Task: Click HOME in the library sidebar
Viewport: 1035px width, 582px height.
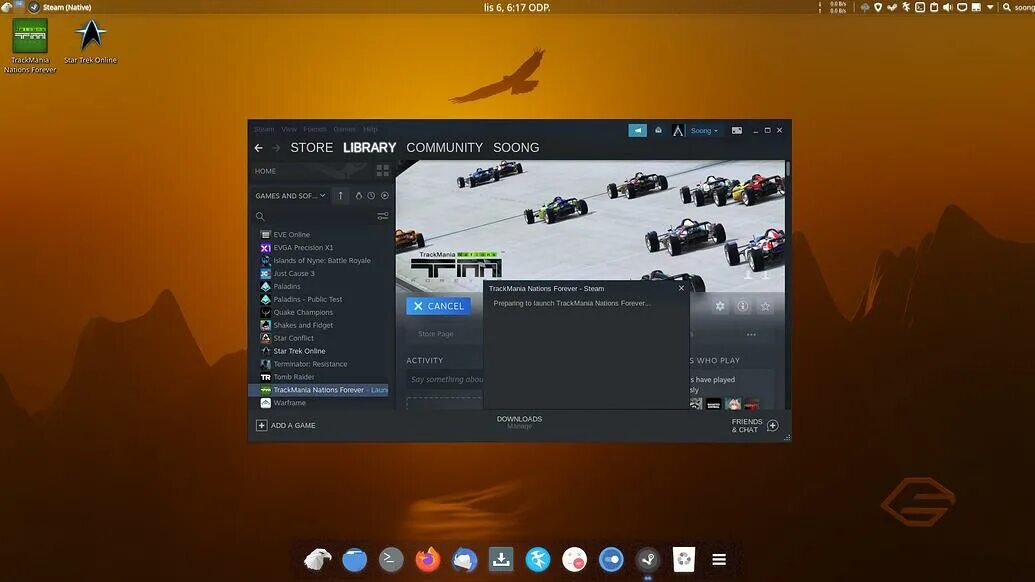Action: pyautogui.click(x=265, y=171)
